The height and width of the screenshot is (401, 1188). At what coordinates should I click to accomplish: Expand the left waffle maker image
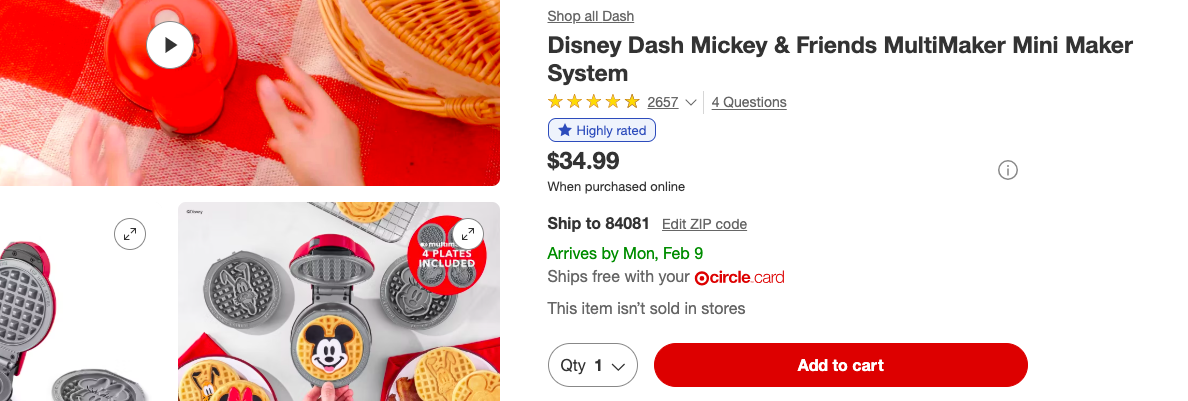tap(129, 235)
